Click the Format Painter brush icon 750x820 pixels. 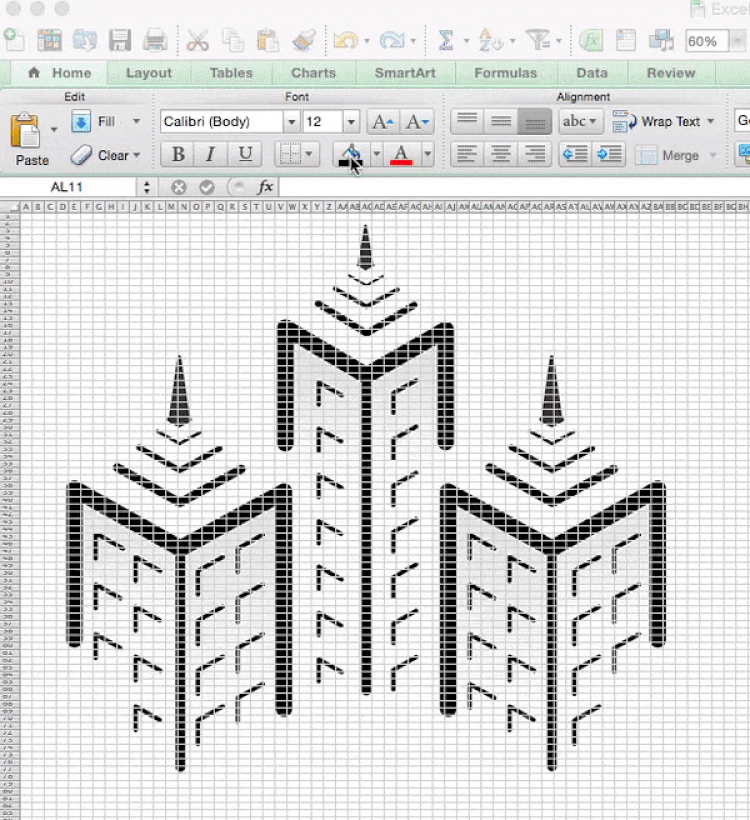pos(303,40)
